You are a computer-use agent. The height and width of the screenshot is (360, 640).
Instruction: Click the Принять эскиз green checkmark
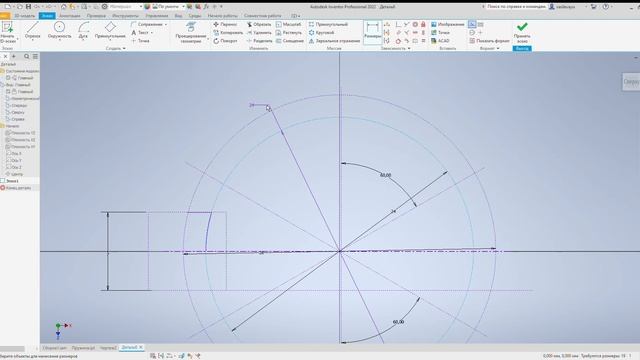522,32
